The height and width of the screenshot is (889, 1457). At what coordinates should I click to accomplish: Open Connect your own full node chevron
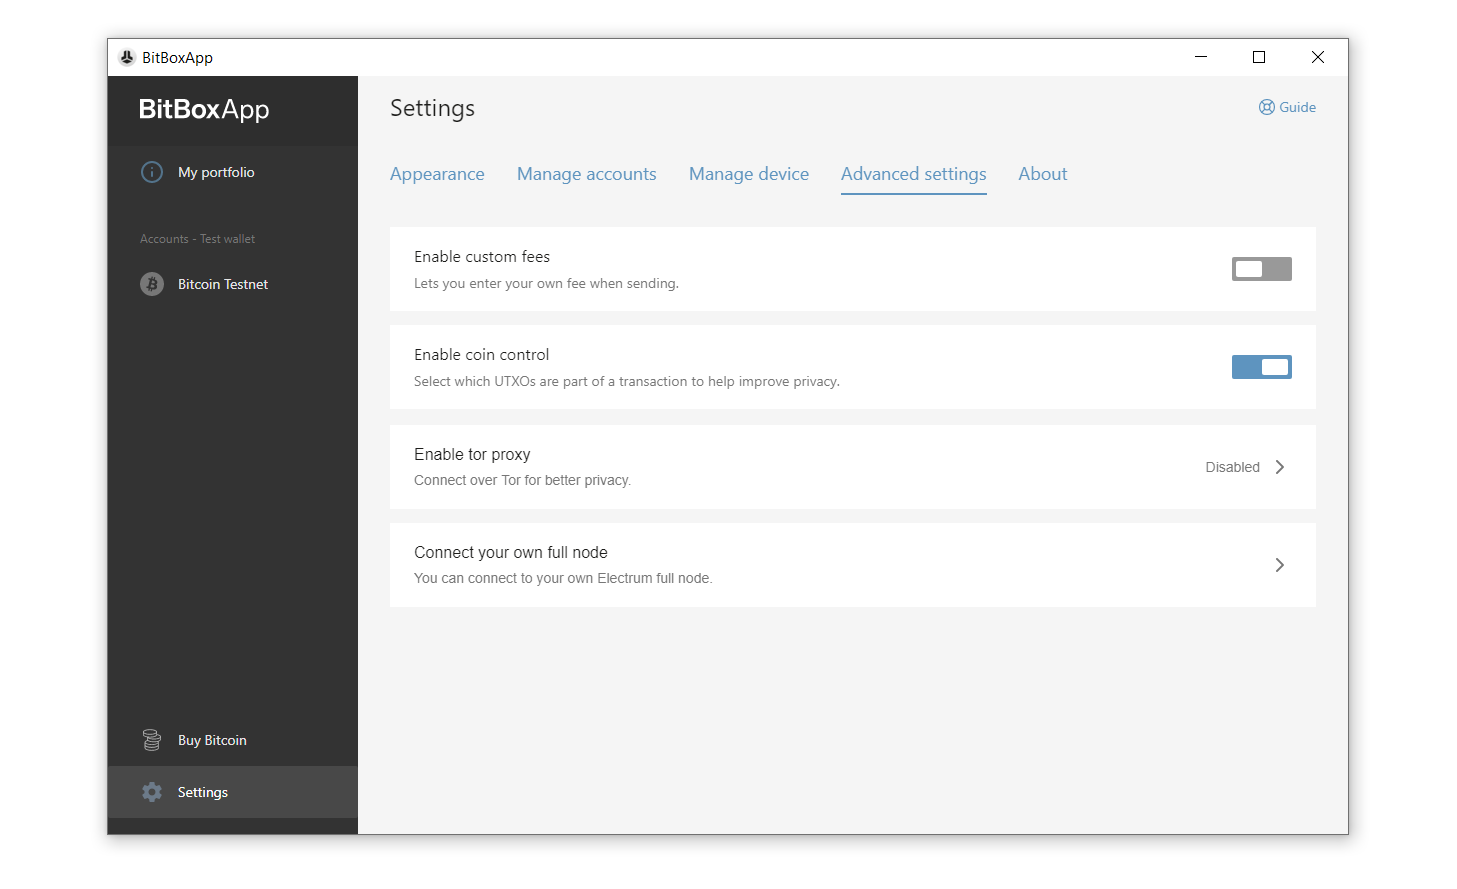[x=1280, y=565]
